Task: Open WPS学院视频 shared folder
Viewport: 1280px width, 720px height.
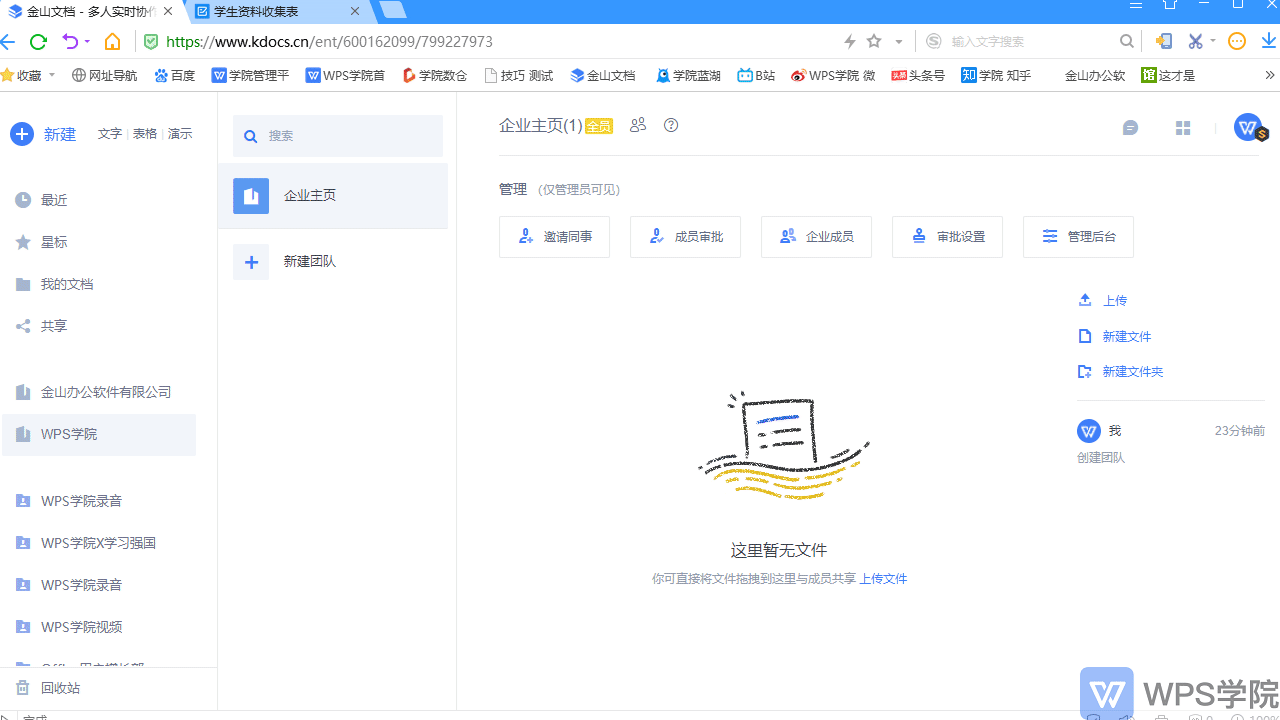Action: click(x=81, y=627)
